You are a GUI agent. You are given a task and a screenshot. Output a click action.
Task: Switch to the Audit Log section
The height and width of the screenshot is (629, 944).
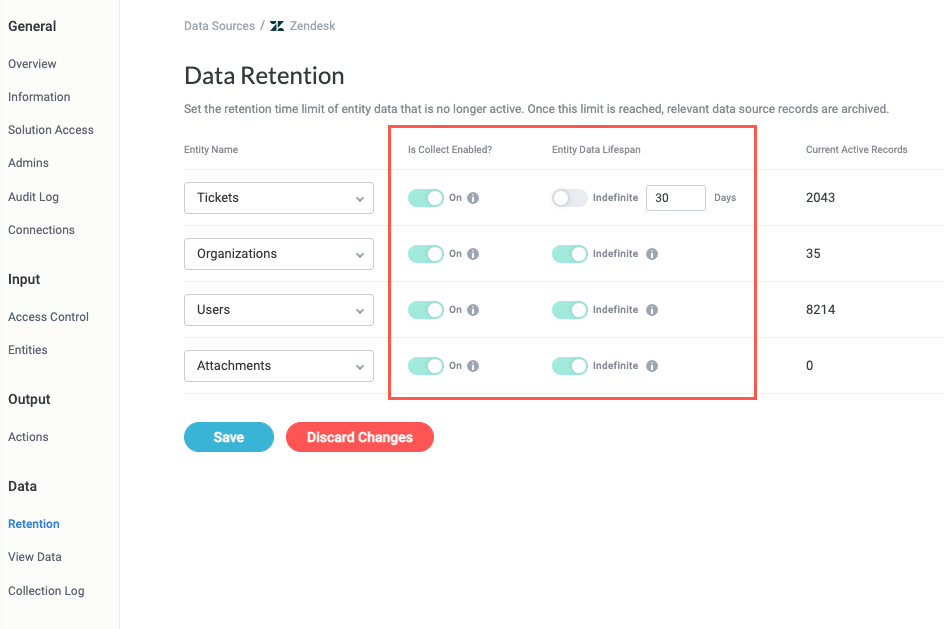pos(34,196)
